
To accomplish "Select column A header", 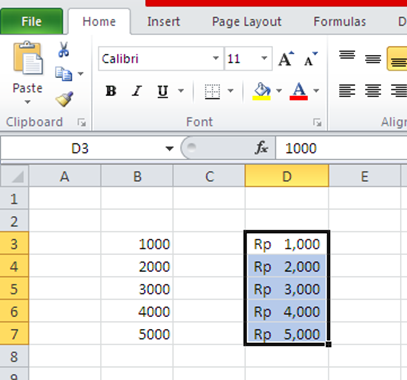I will pos(65,176).
